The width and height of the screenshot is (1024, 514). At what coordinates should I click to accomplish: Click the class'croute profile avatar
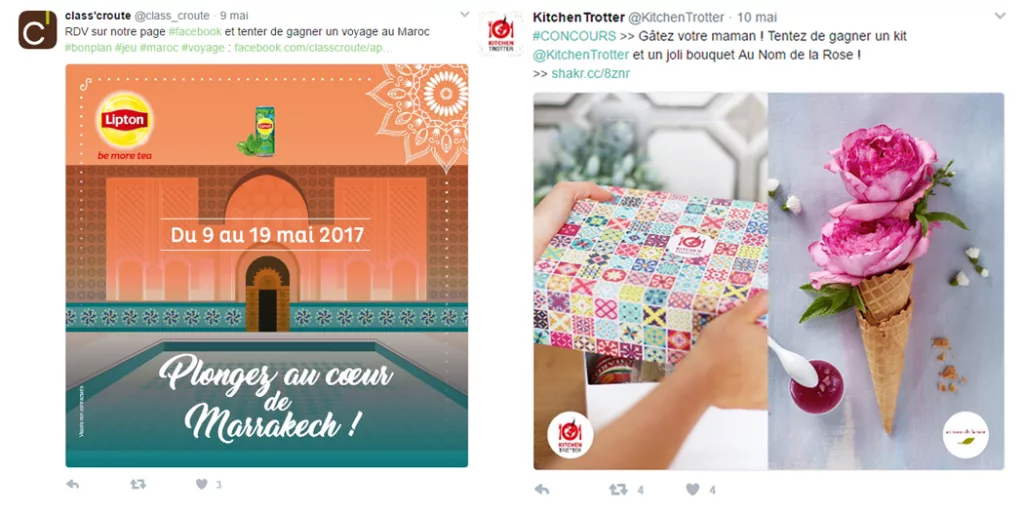37,29
